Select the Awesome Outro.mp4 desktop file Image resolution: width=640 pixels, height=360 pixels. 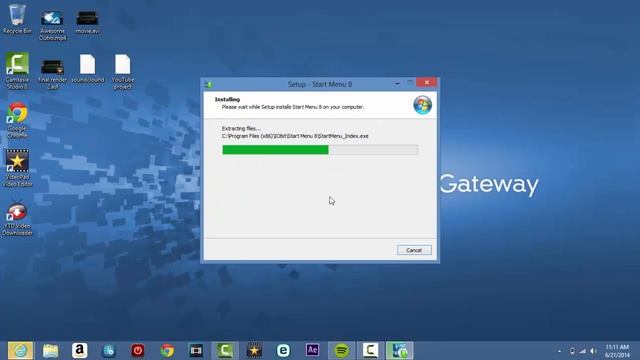click(x=53, y=24)
